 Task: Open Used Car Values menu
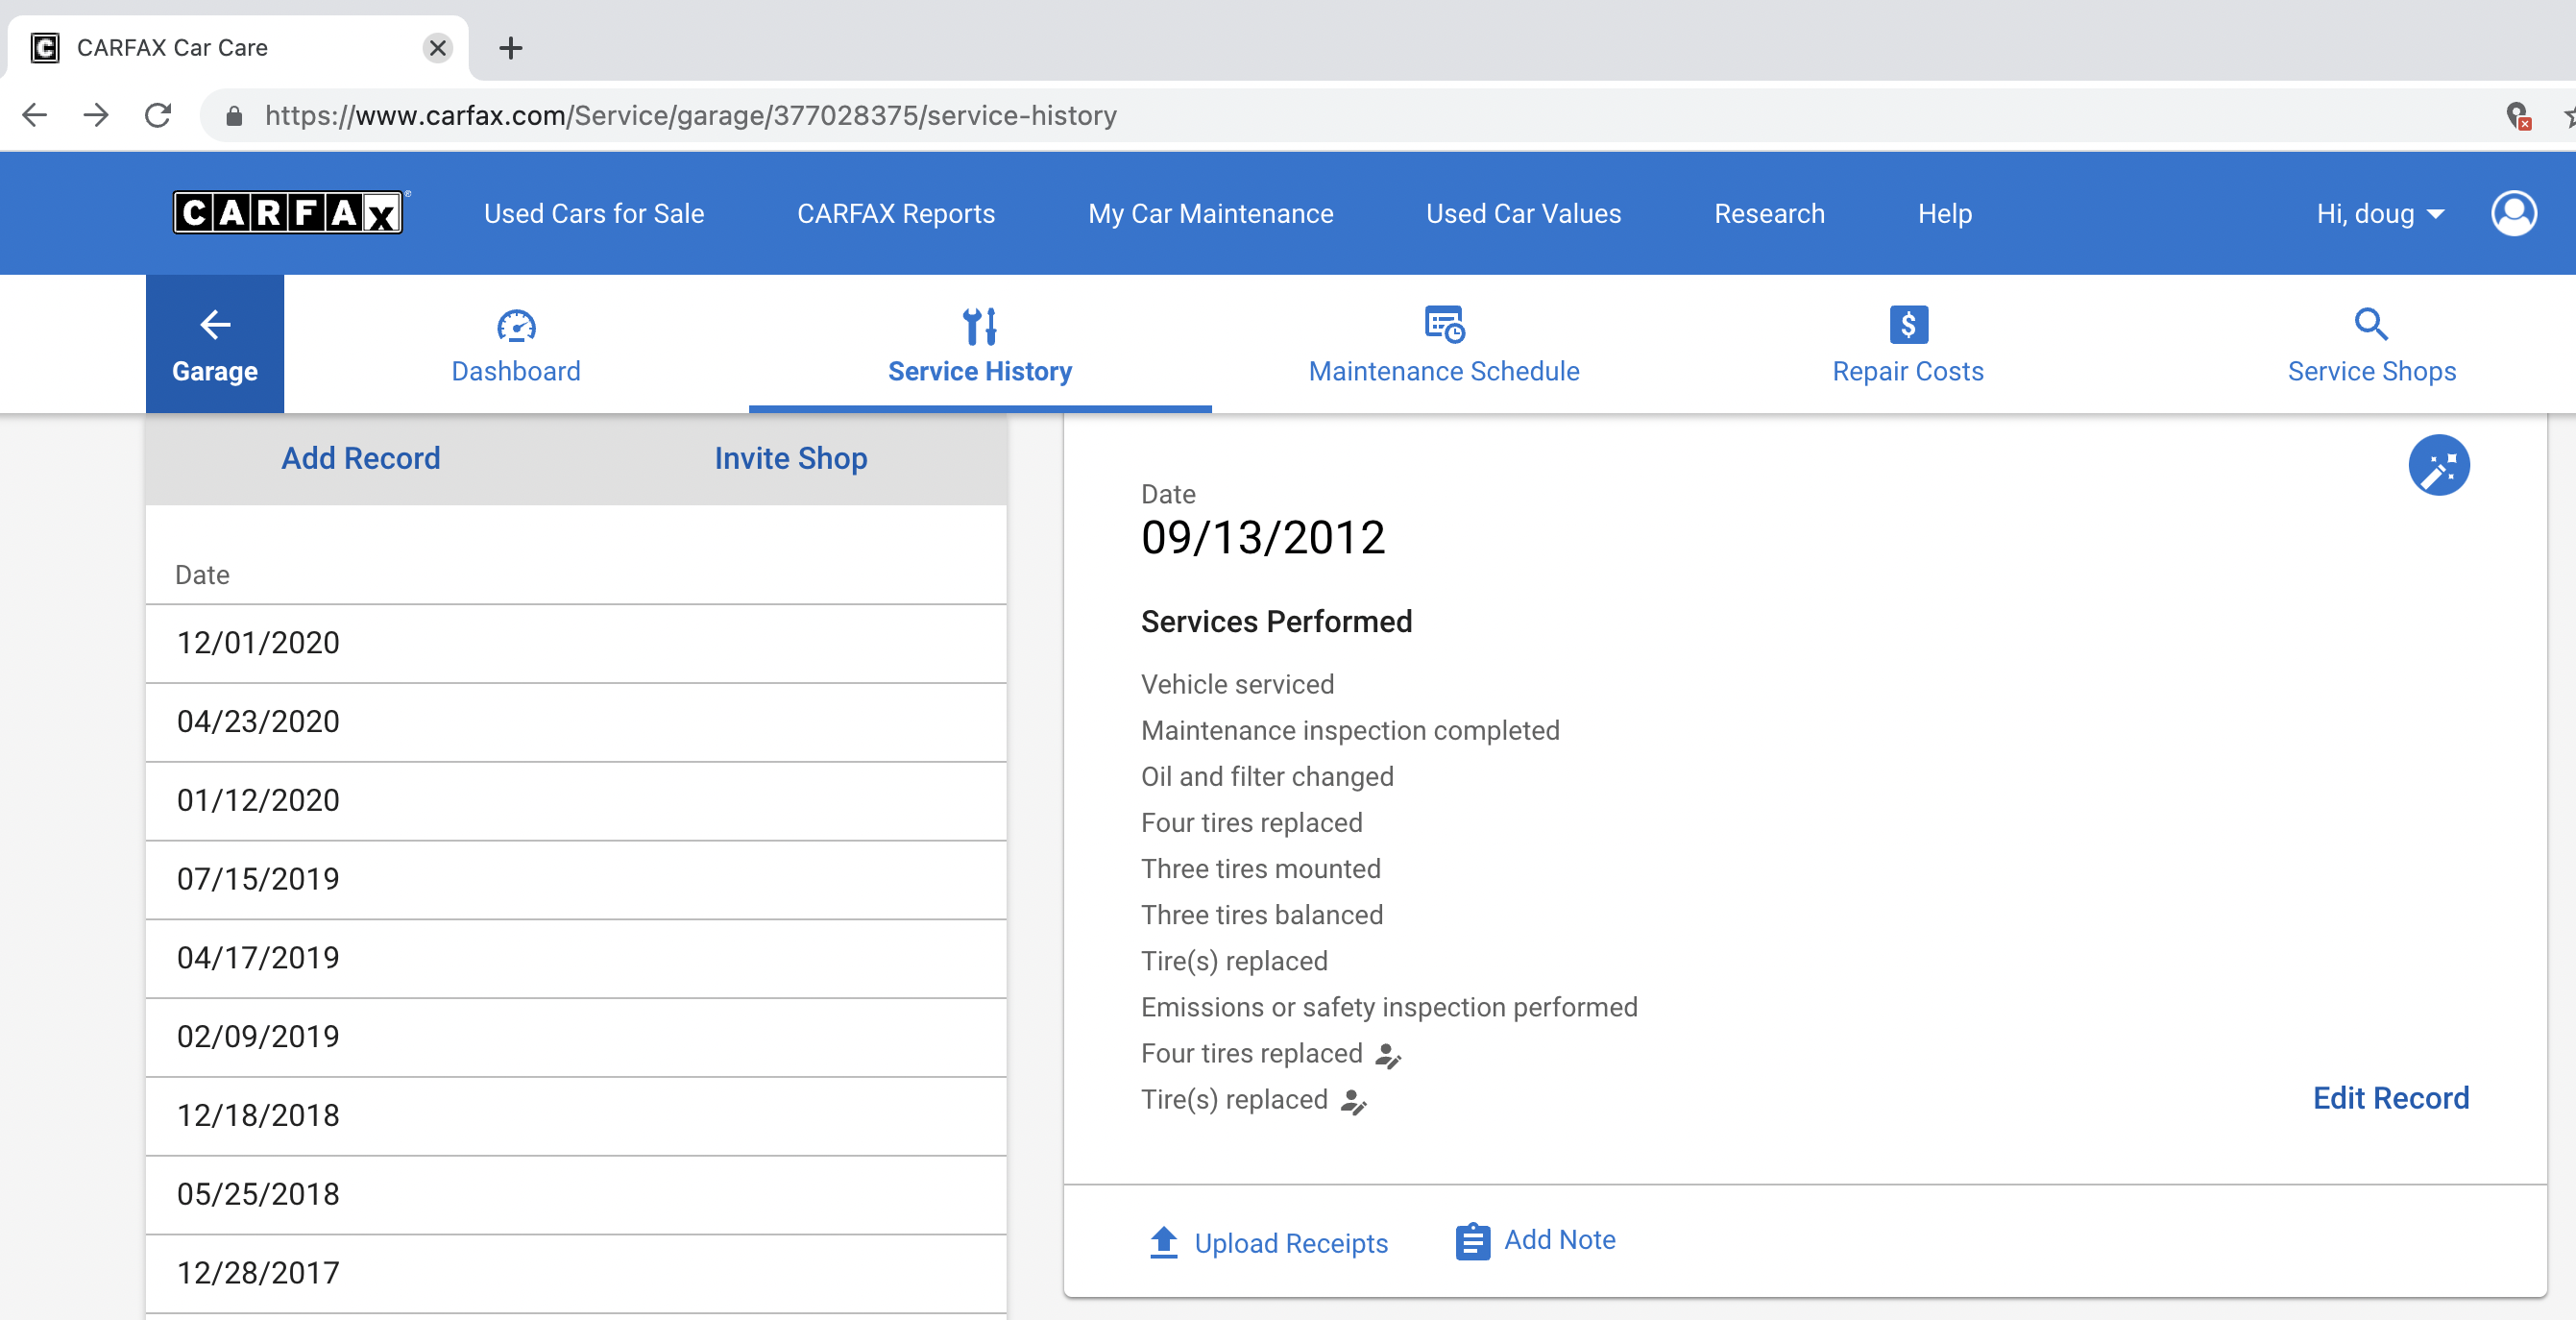click(1523, 213)
